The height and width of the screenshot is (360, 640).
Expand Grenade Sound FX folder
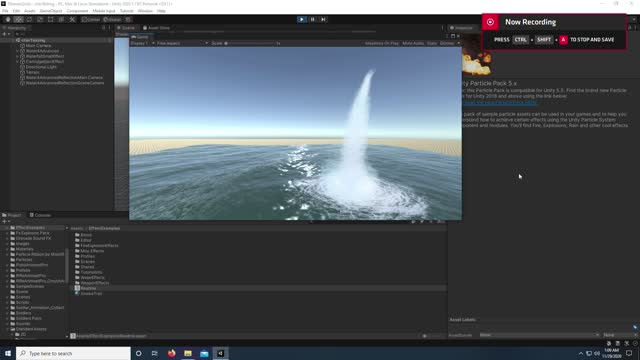(7, 238)
